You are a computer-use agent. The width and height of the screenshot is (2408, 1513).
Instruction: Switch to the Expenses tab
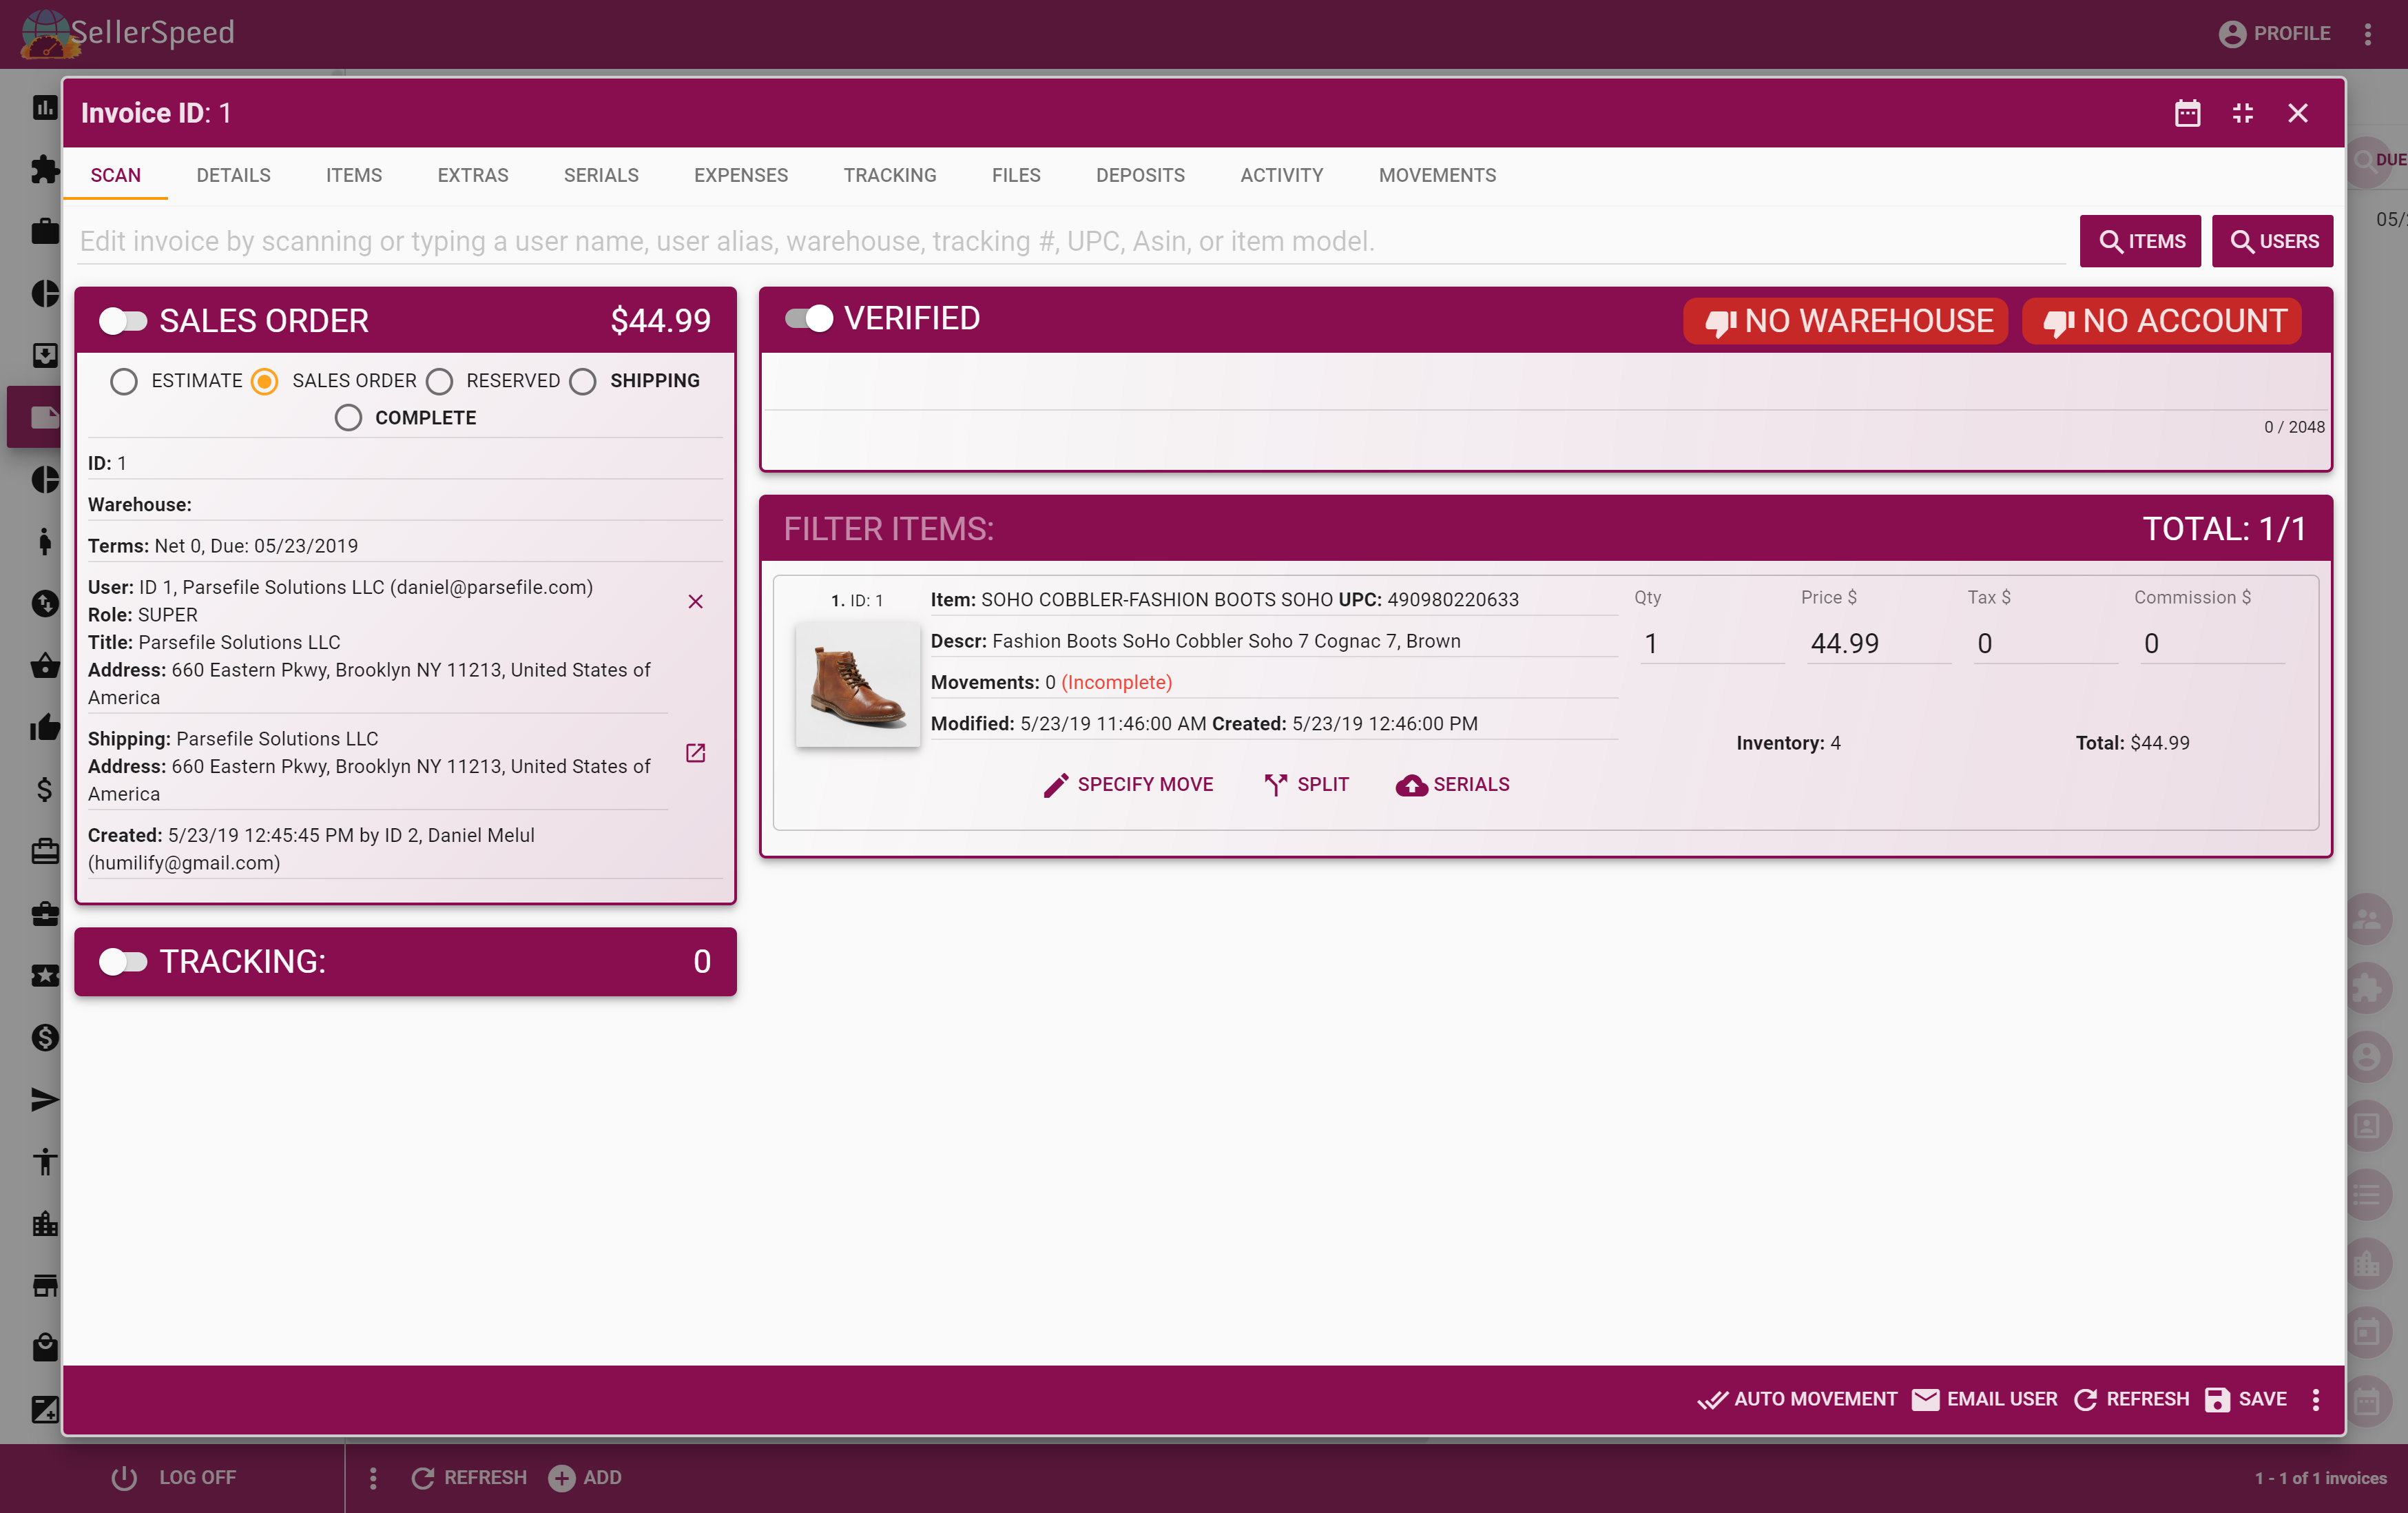point(740,175)
